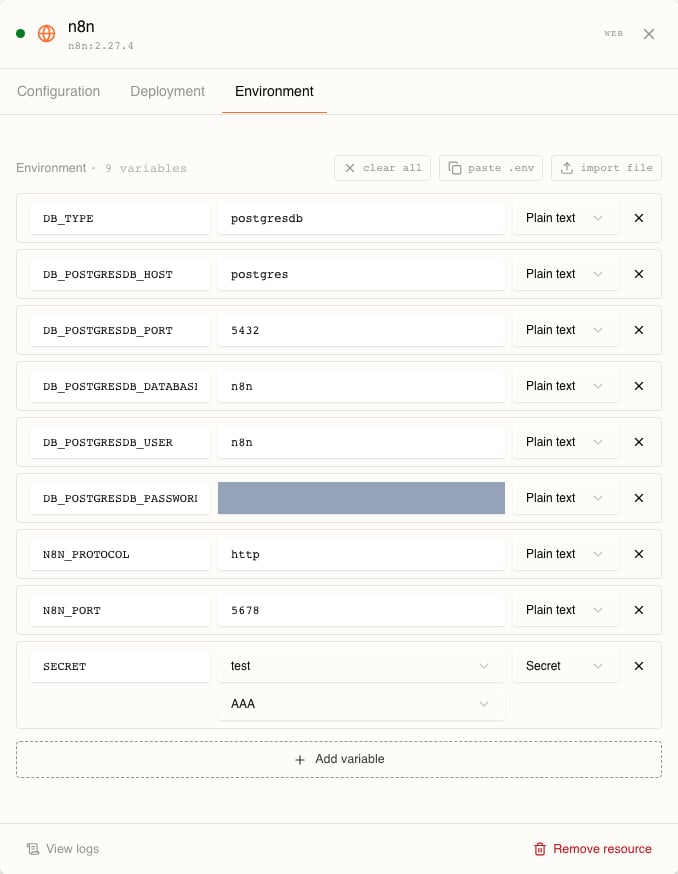The image size is (678, 874).
Task: Switch to the Configuration tab
Action: (59, 91)
